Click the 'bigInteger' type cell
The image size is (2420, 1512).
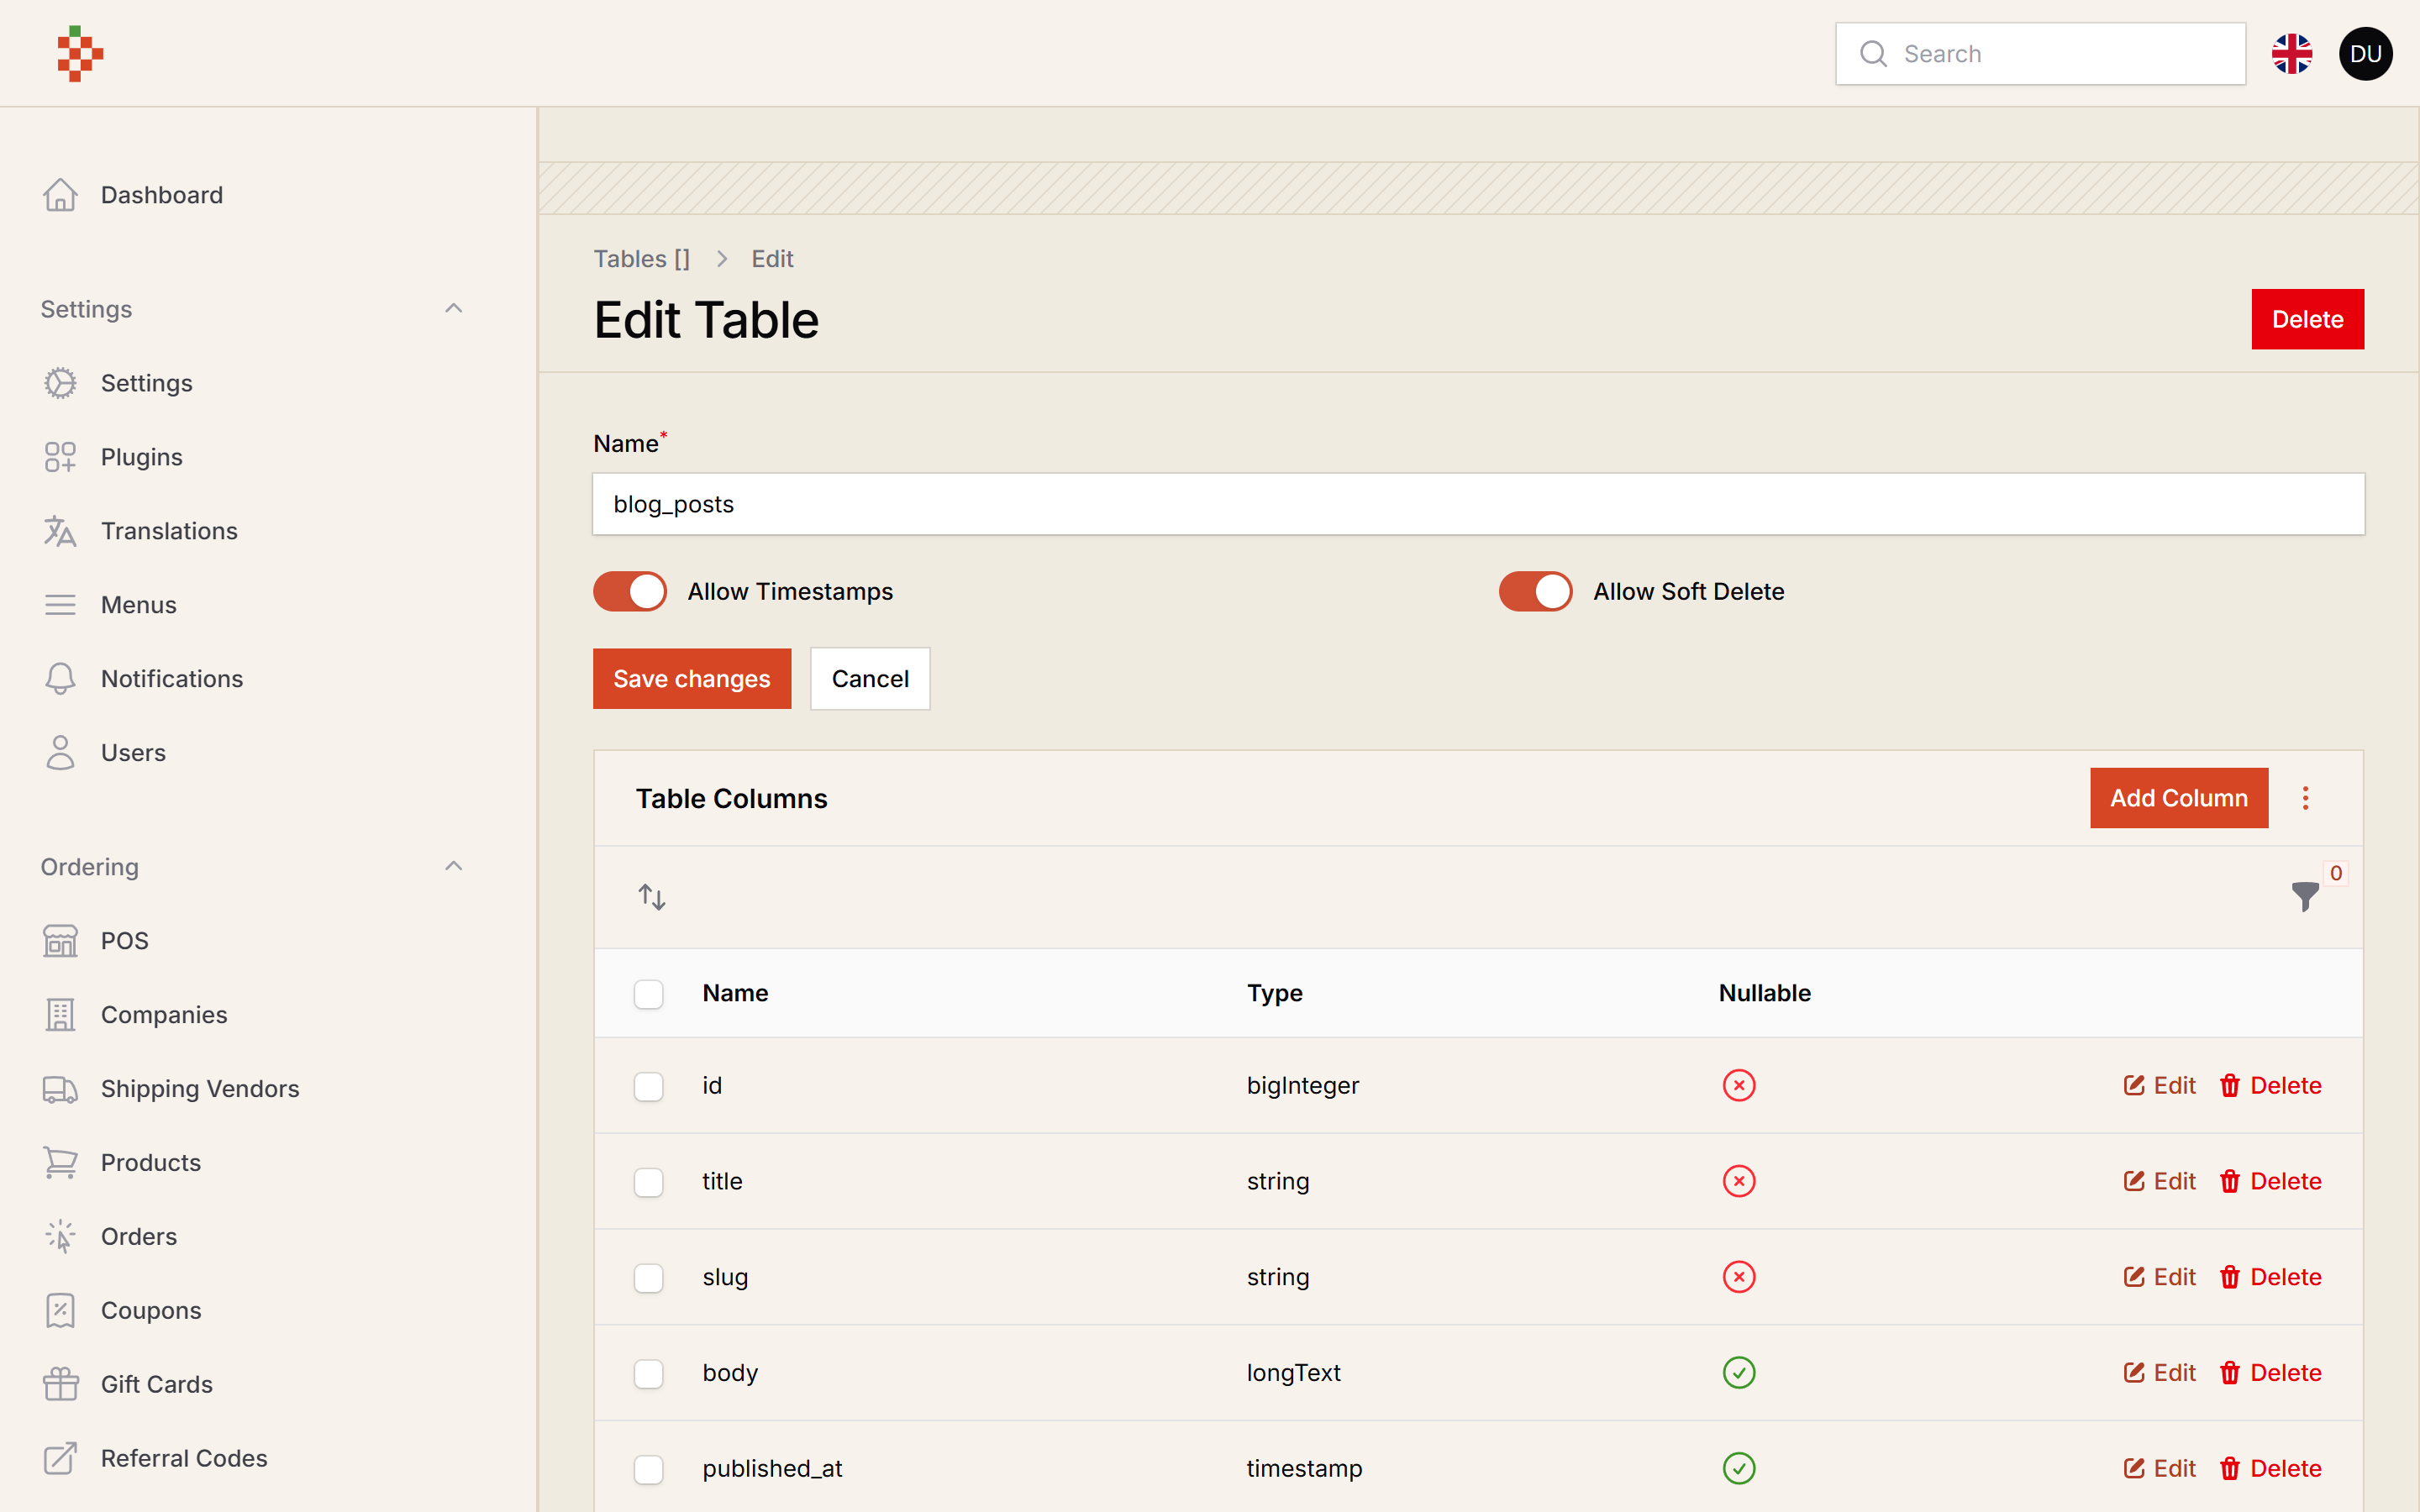point(1302,1085)
